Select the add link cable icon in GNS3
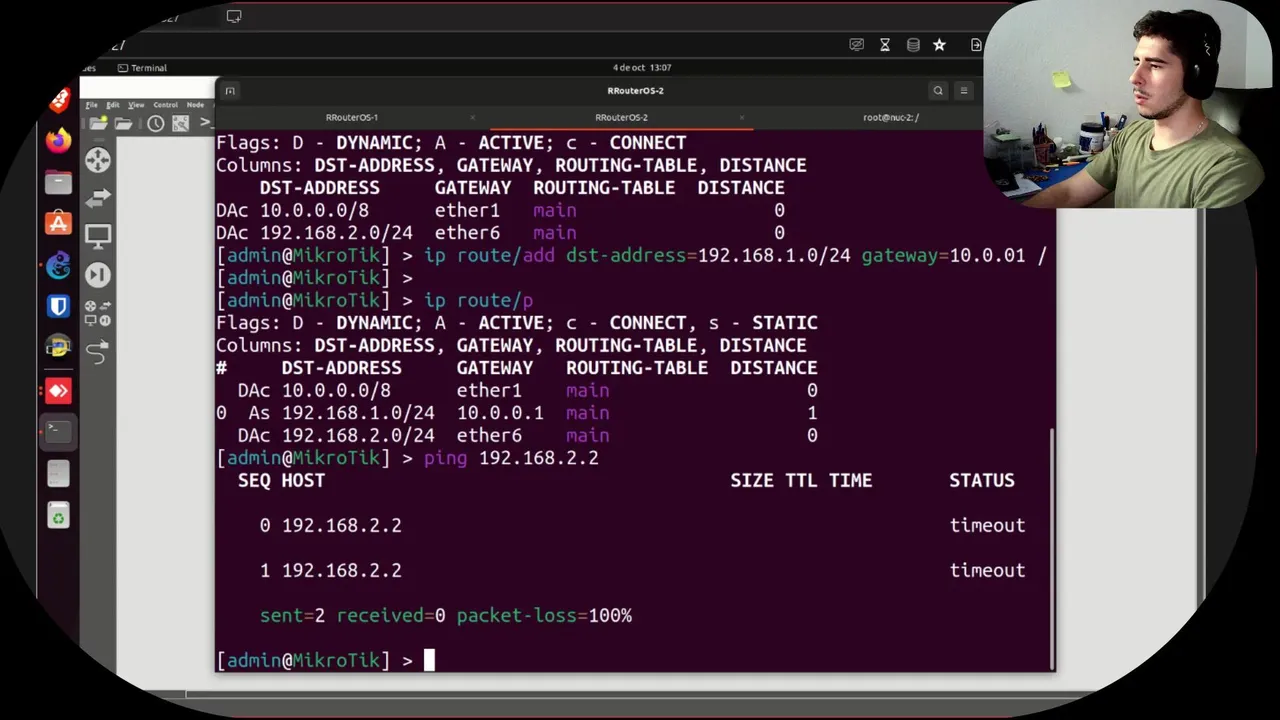Screen dimensions: 1280x720 [x=97, y=352]
